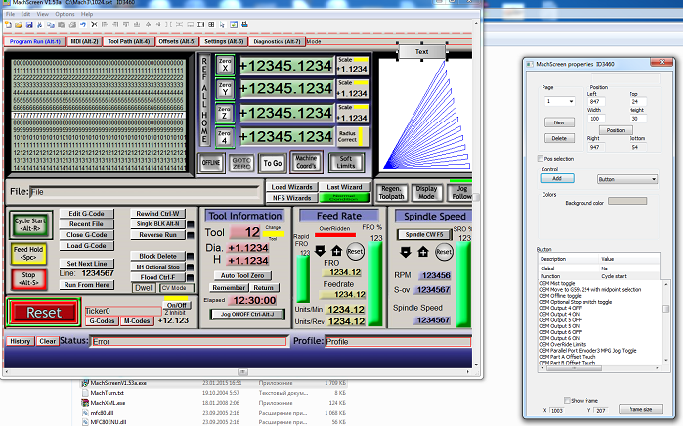Click the spindle speed down arrow
This screenshot has height=440, width=695.
click(x=404, y=253)
